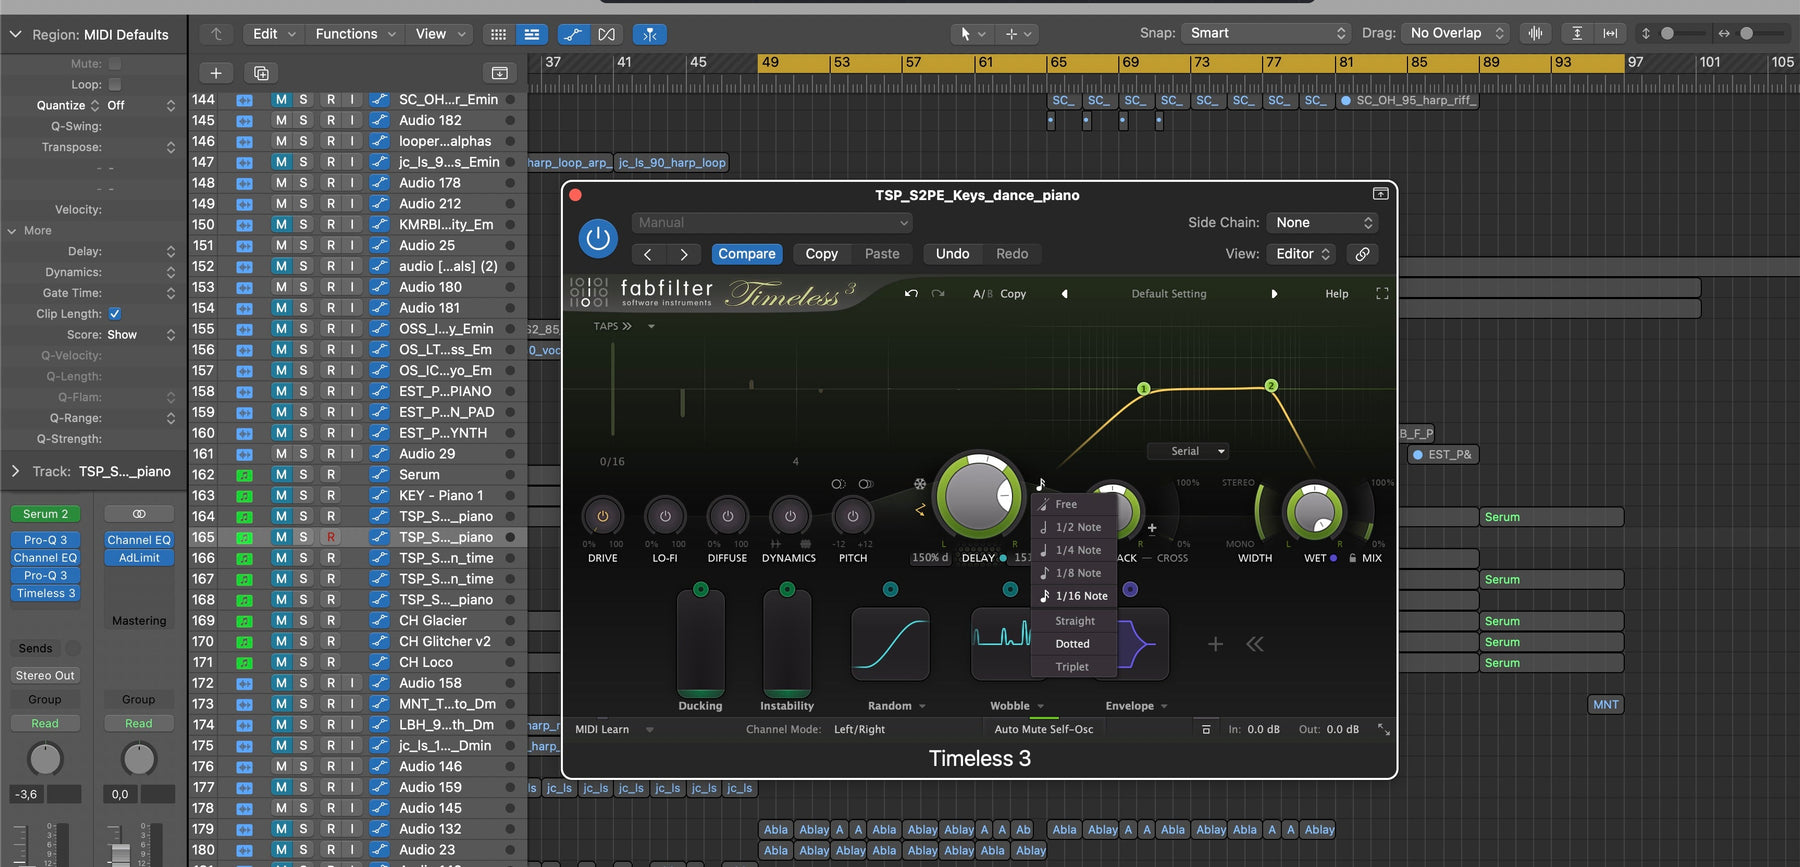Open the Functions menu
Image resolution: width=1800 pixels, height=867 pixels.
[x=355, y=34]
